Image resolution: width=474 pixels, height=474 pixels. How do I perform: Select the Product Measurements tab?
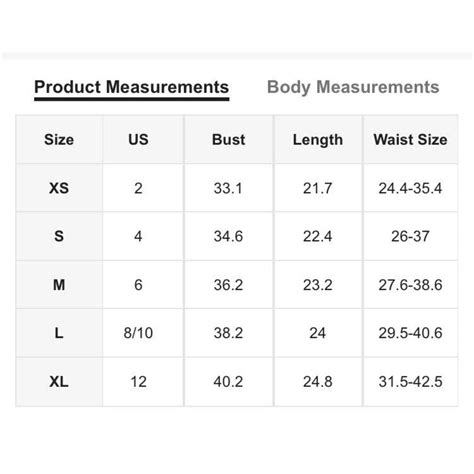[131, 87]
